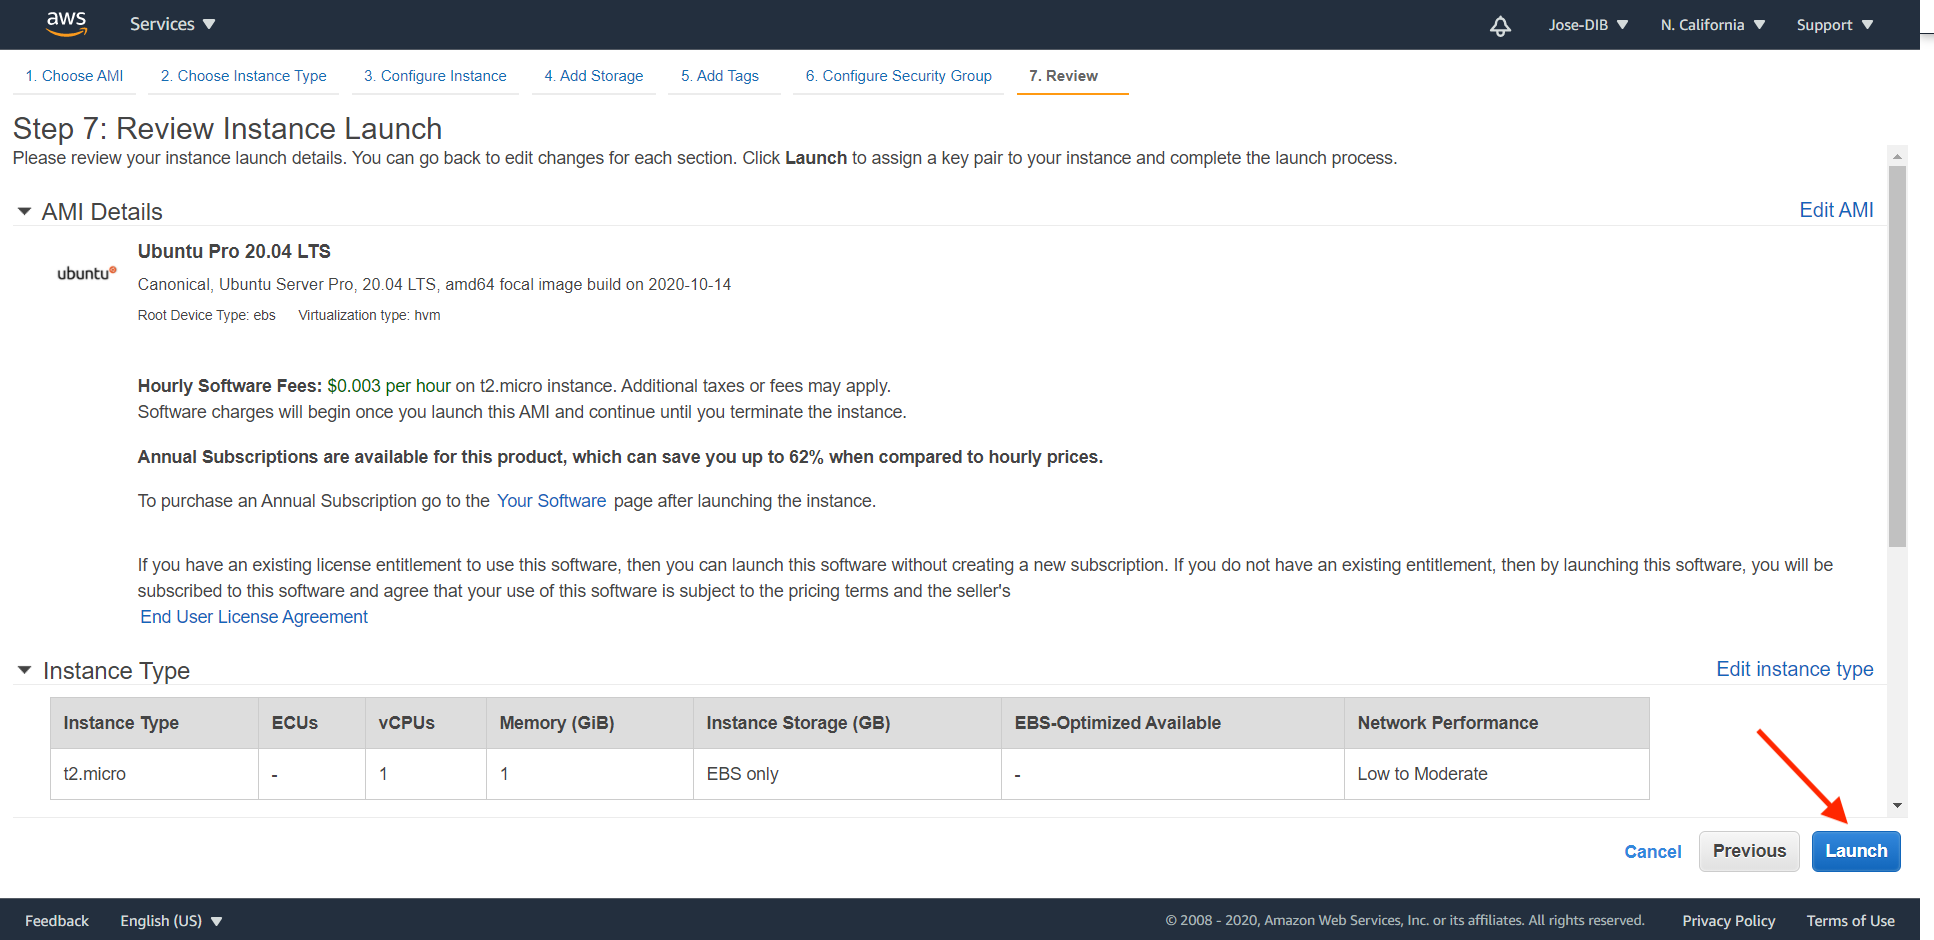Image resolution: width=1934 pixels, height=940 pixels.
Task: Open the Privacy Policy link
Action: pos(1728,921)
